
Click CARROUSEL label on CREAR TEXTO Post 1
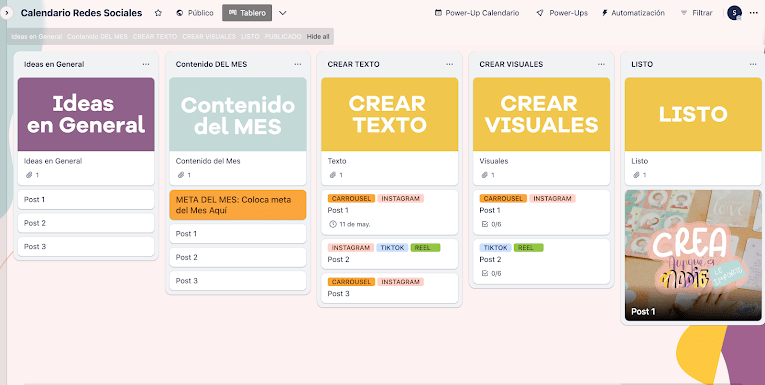coord(351,199)
